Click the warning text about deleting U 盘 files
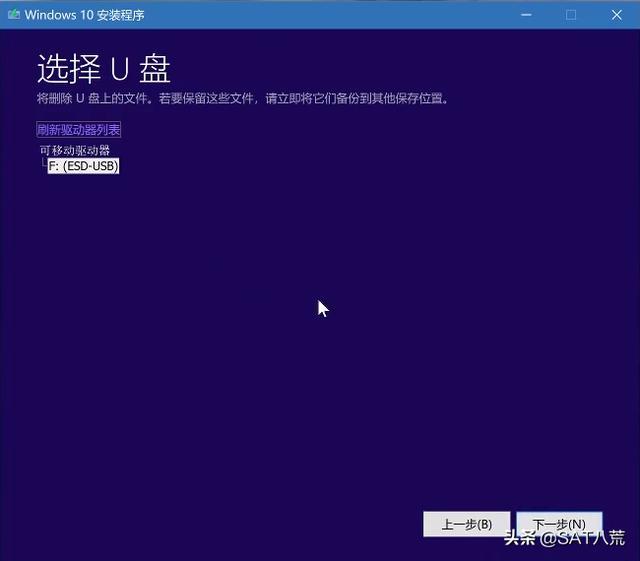Image resolution: width=640 pixels, height=561 pixels. 243,98
